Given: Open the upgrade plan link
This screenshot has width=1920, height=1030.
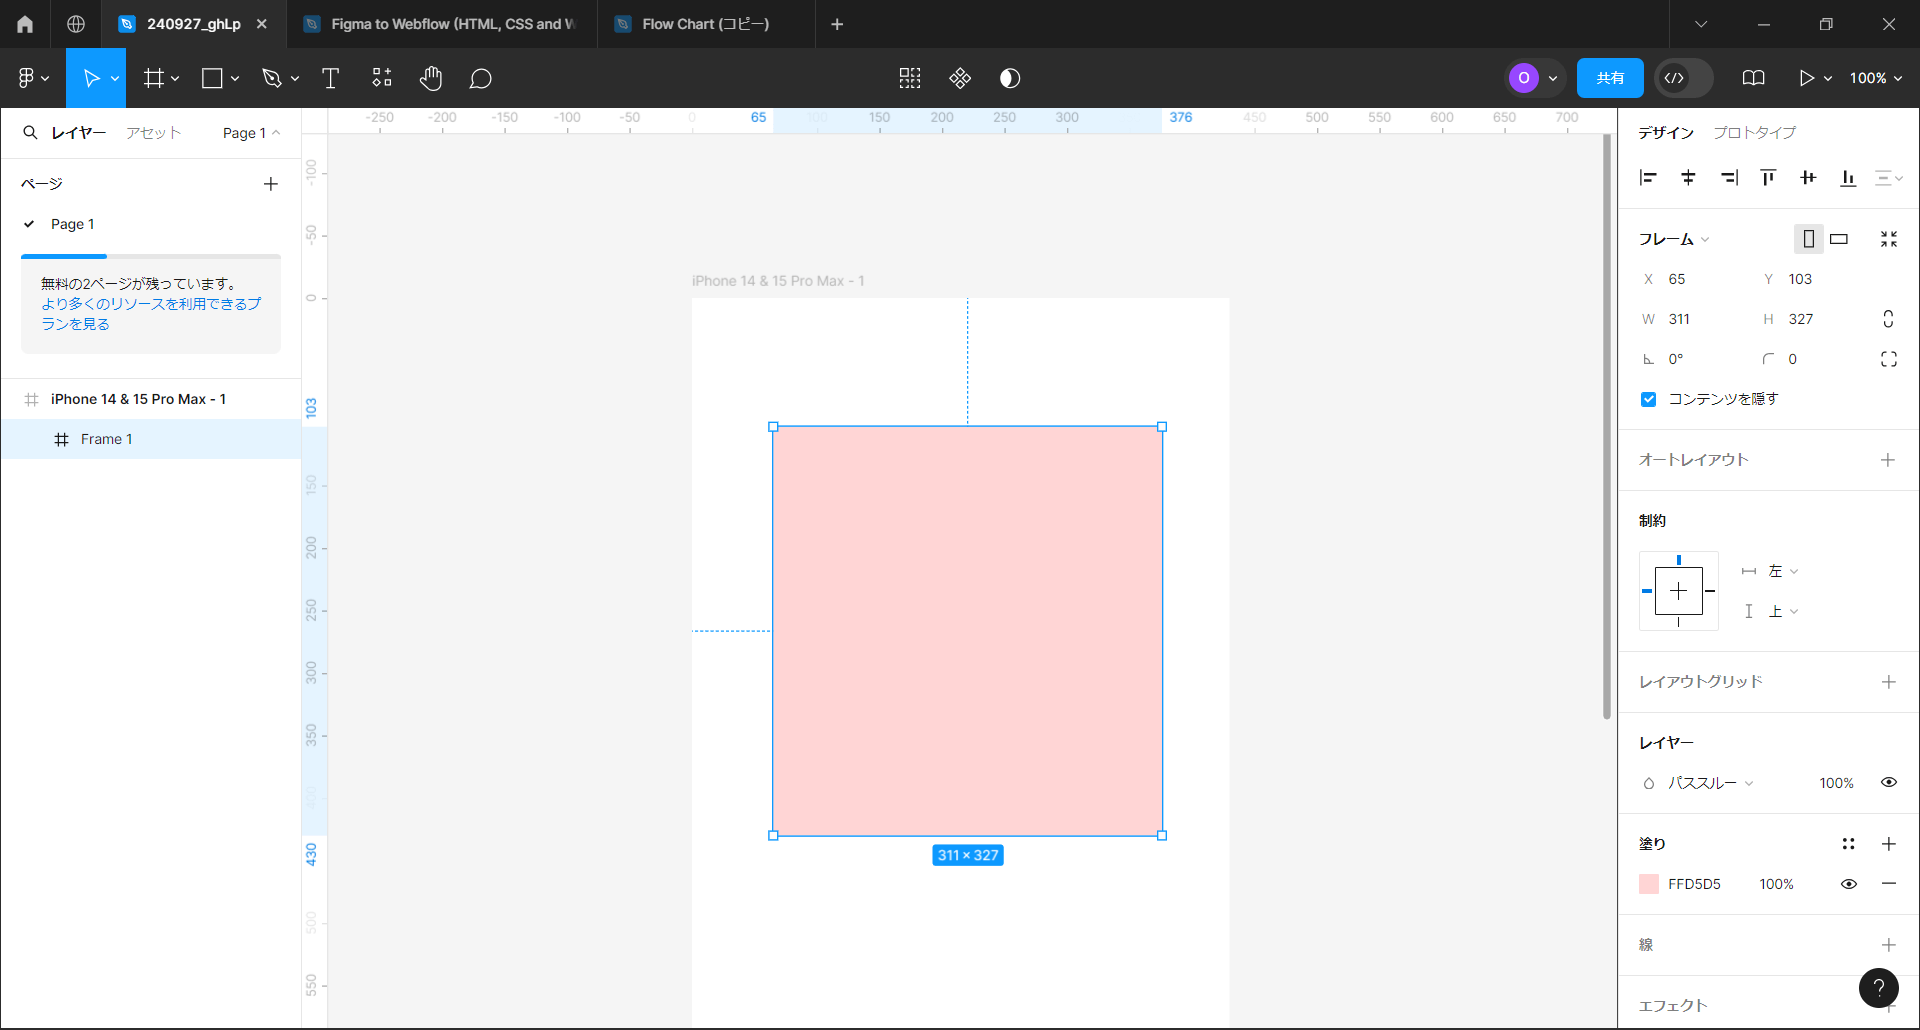Looking at the screenshot, I should (151, 313).
